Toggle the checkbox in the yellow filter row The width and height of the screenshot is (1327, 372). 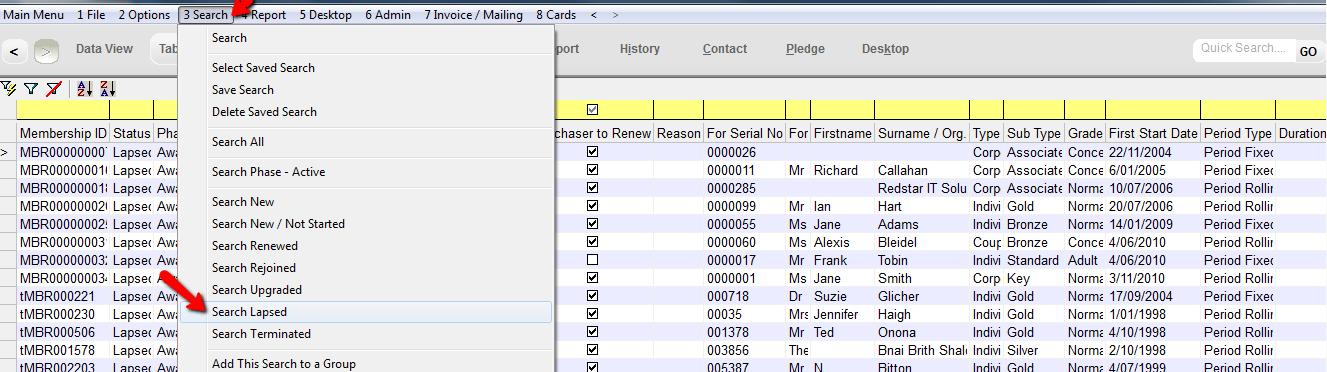pos(593,109)
